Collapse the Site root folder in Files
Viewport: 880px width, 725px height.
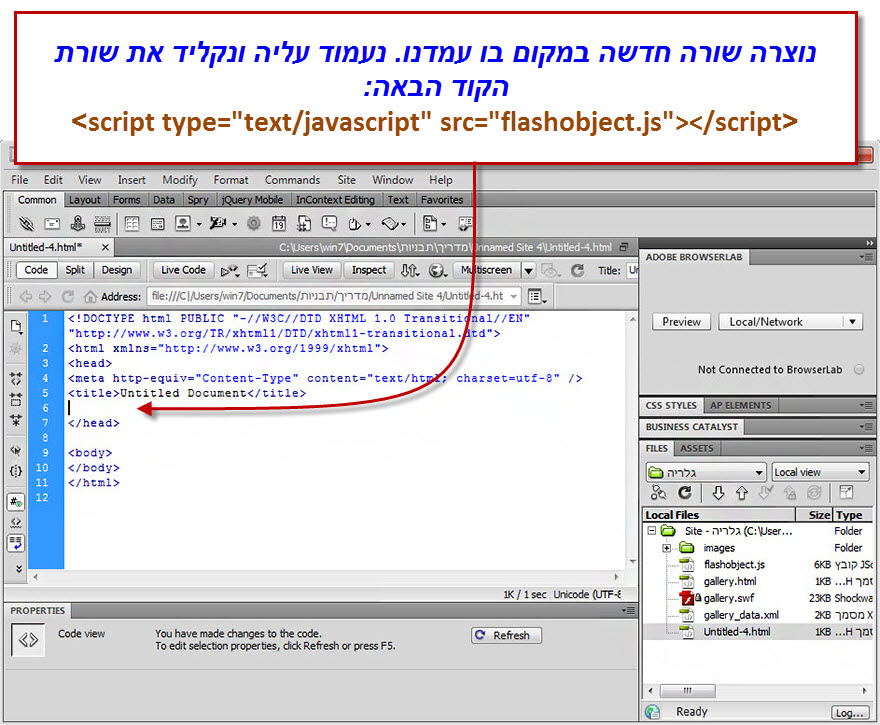pyautogui.click(x=652, y=531)
